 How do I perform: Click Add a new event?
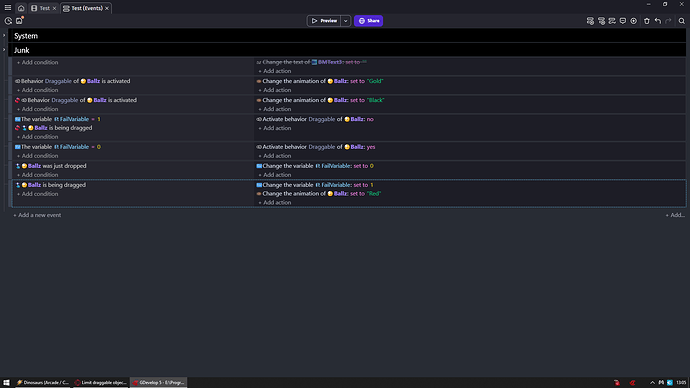point(37,215)
